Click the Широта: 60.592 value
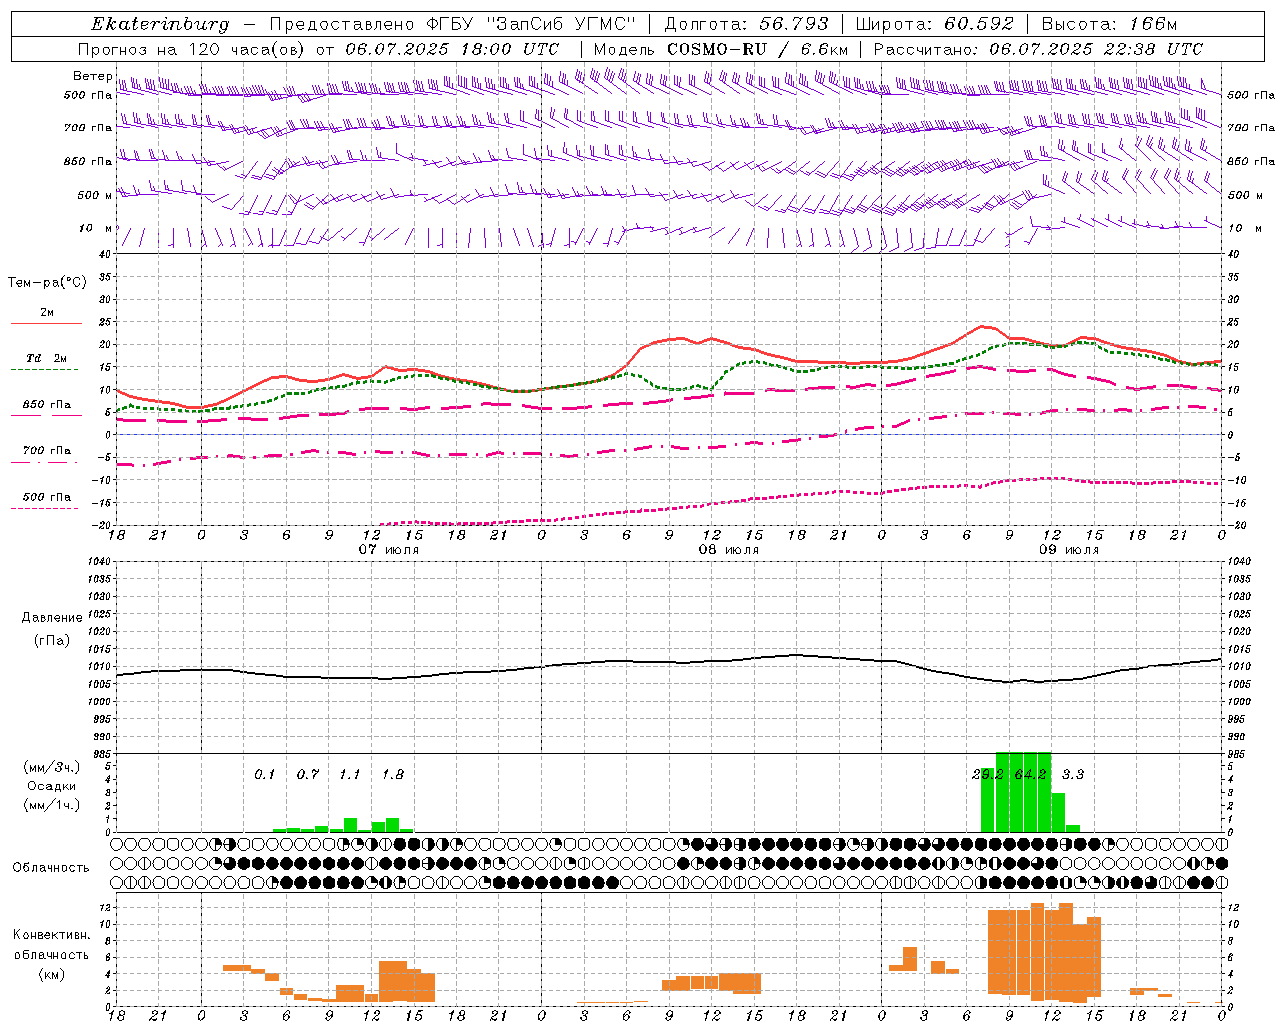Screen dimensions: 1280x1024 coord(934,24)
